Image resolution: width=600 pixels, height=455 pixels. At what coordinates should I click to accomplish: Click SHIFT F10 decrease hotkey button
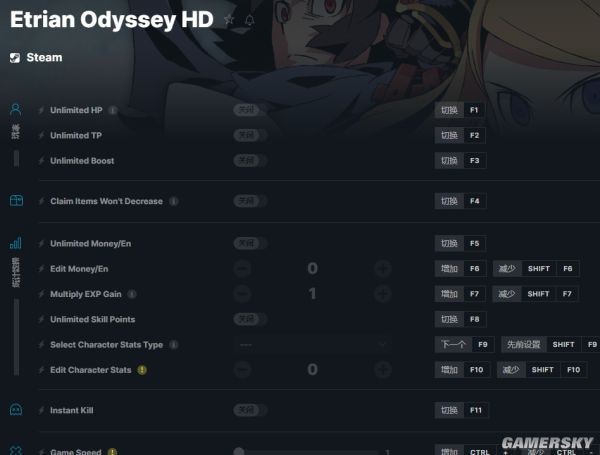coord(542,370)
